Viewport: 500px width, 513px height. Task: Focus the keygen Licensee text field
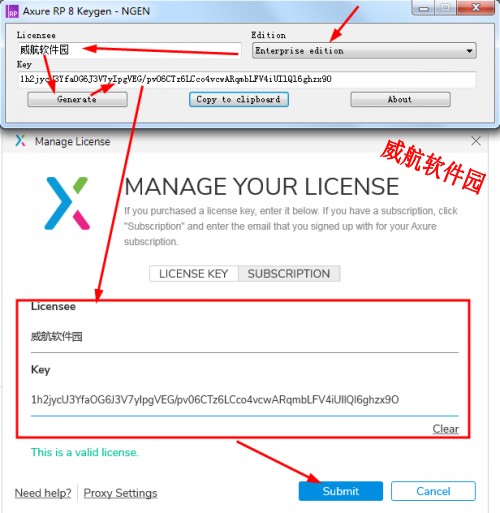(x=129, y=50)
